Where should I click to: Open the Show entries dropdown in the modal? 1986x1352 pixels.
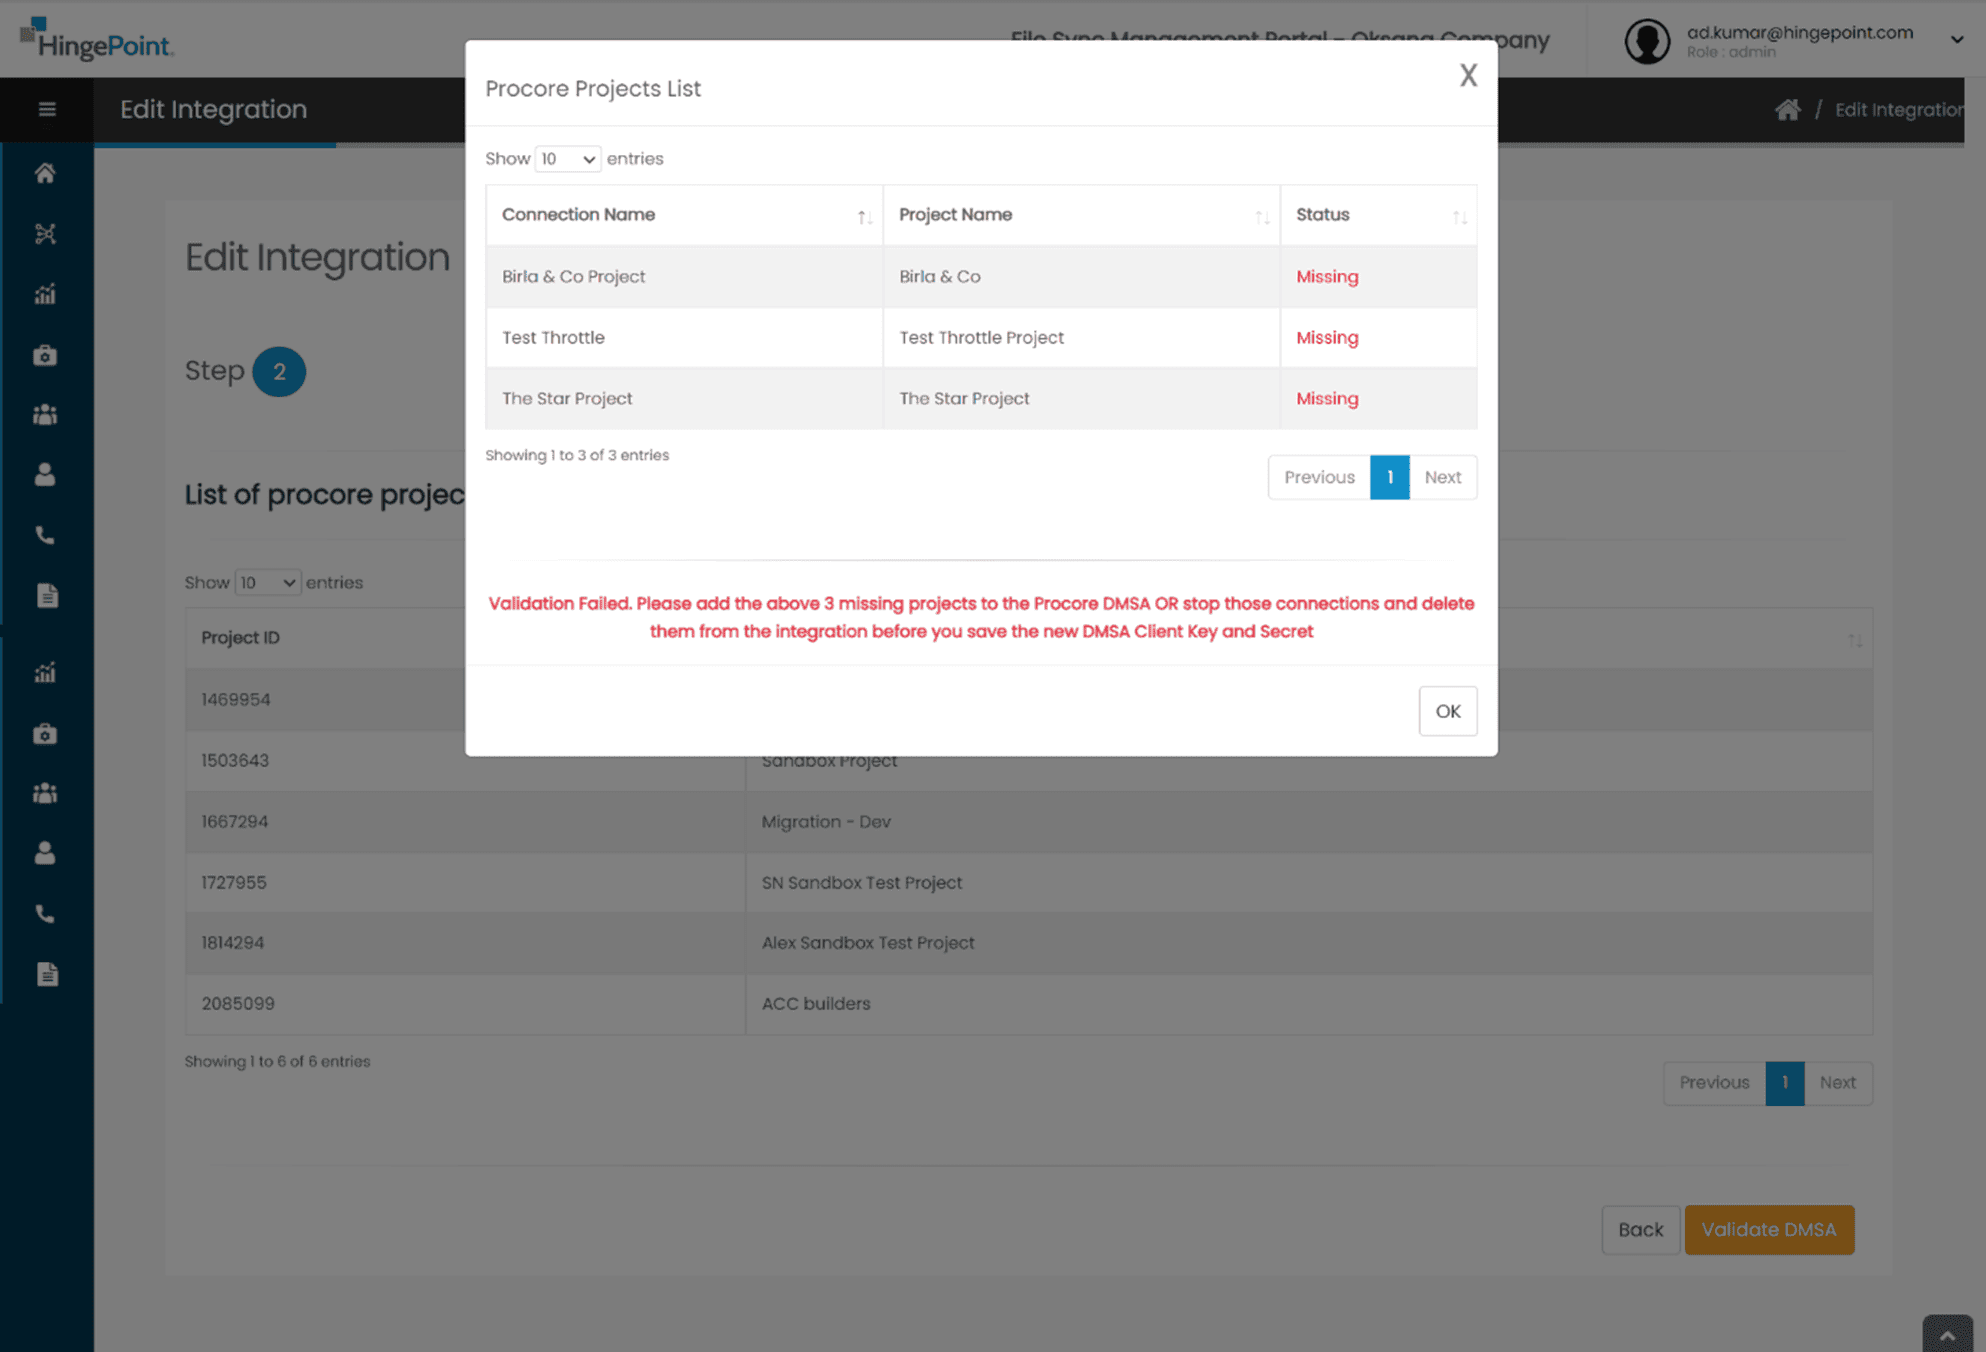click(x=566, y=158)
